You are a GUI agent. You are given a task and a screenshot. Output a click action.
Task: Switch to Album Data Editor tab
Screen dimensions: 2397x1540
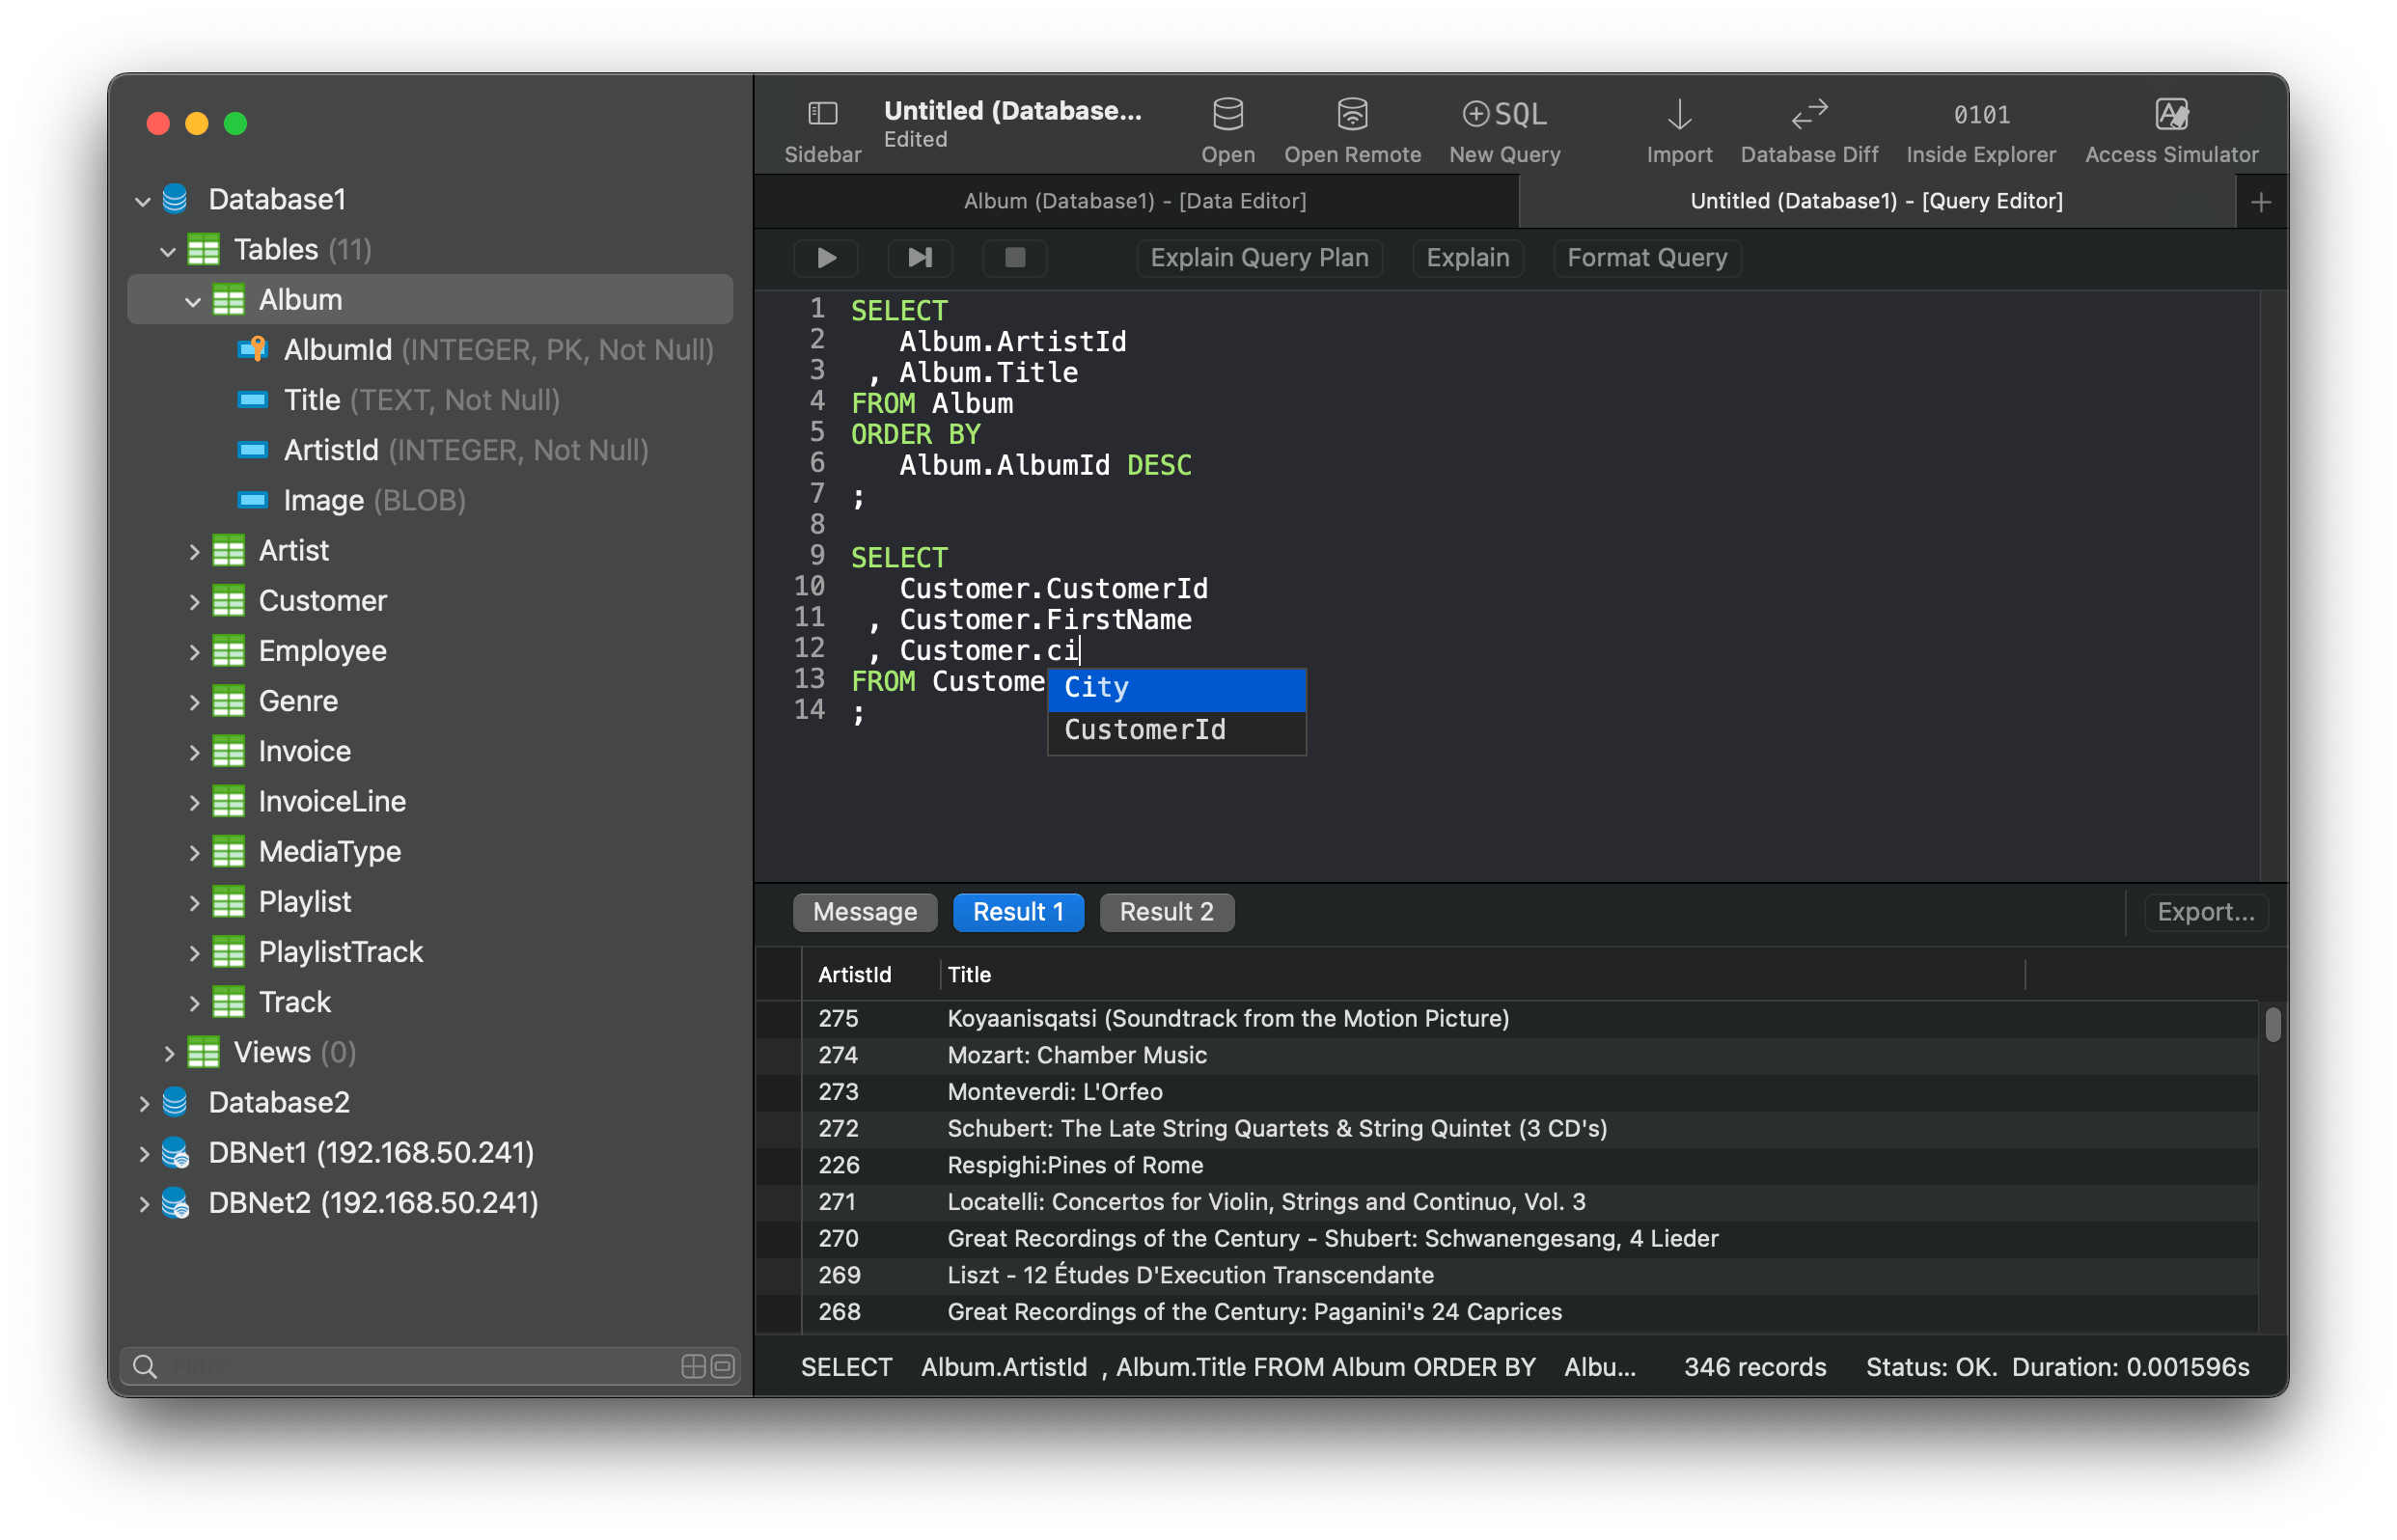pos(1134,201)
